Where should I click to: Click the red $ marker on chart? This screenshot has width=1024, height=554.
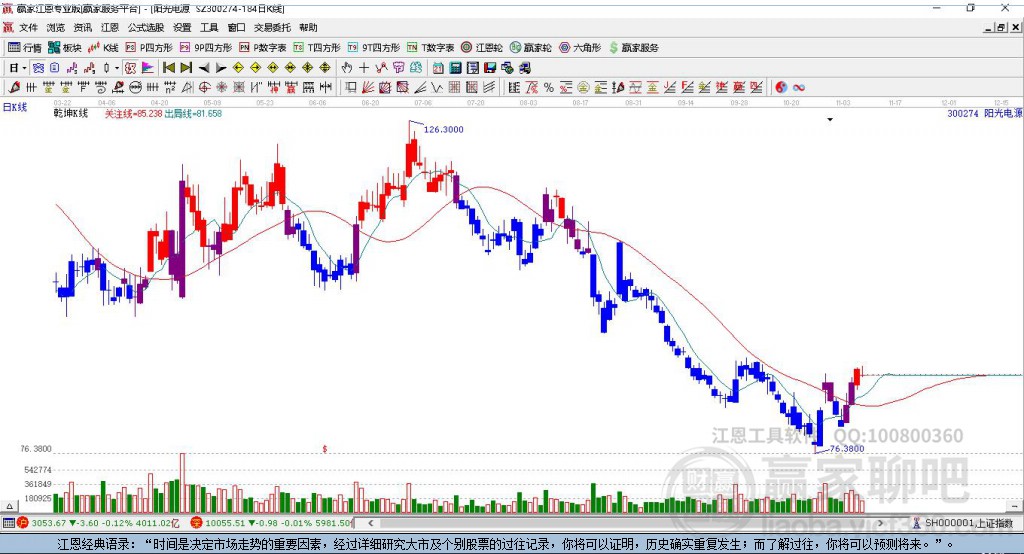[325, 449]
